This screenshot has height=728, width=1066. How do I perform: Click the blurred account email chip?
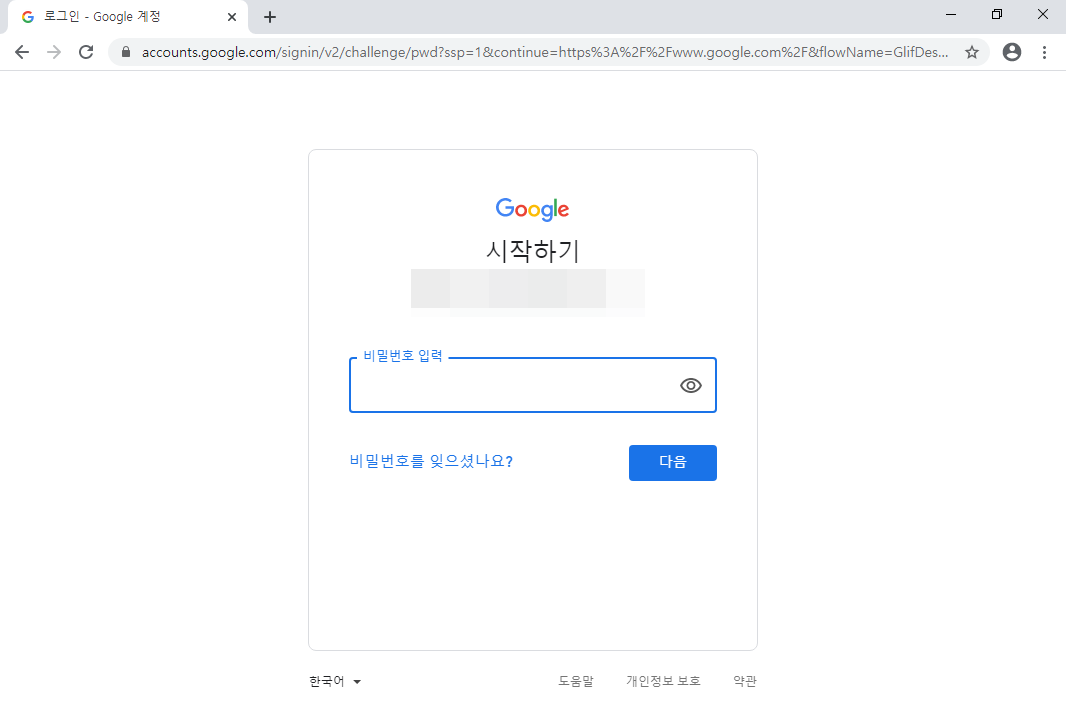[x=528, y=293]
